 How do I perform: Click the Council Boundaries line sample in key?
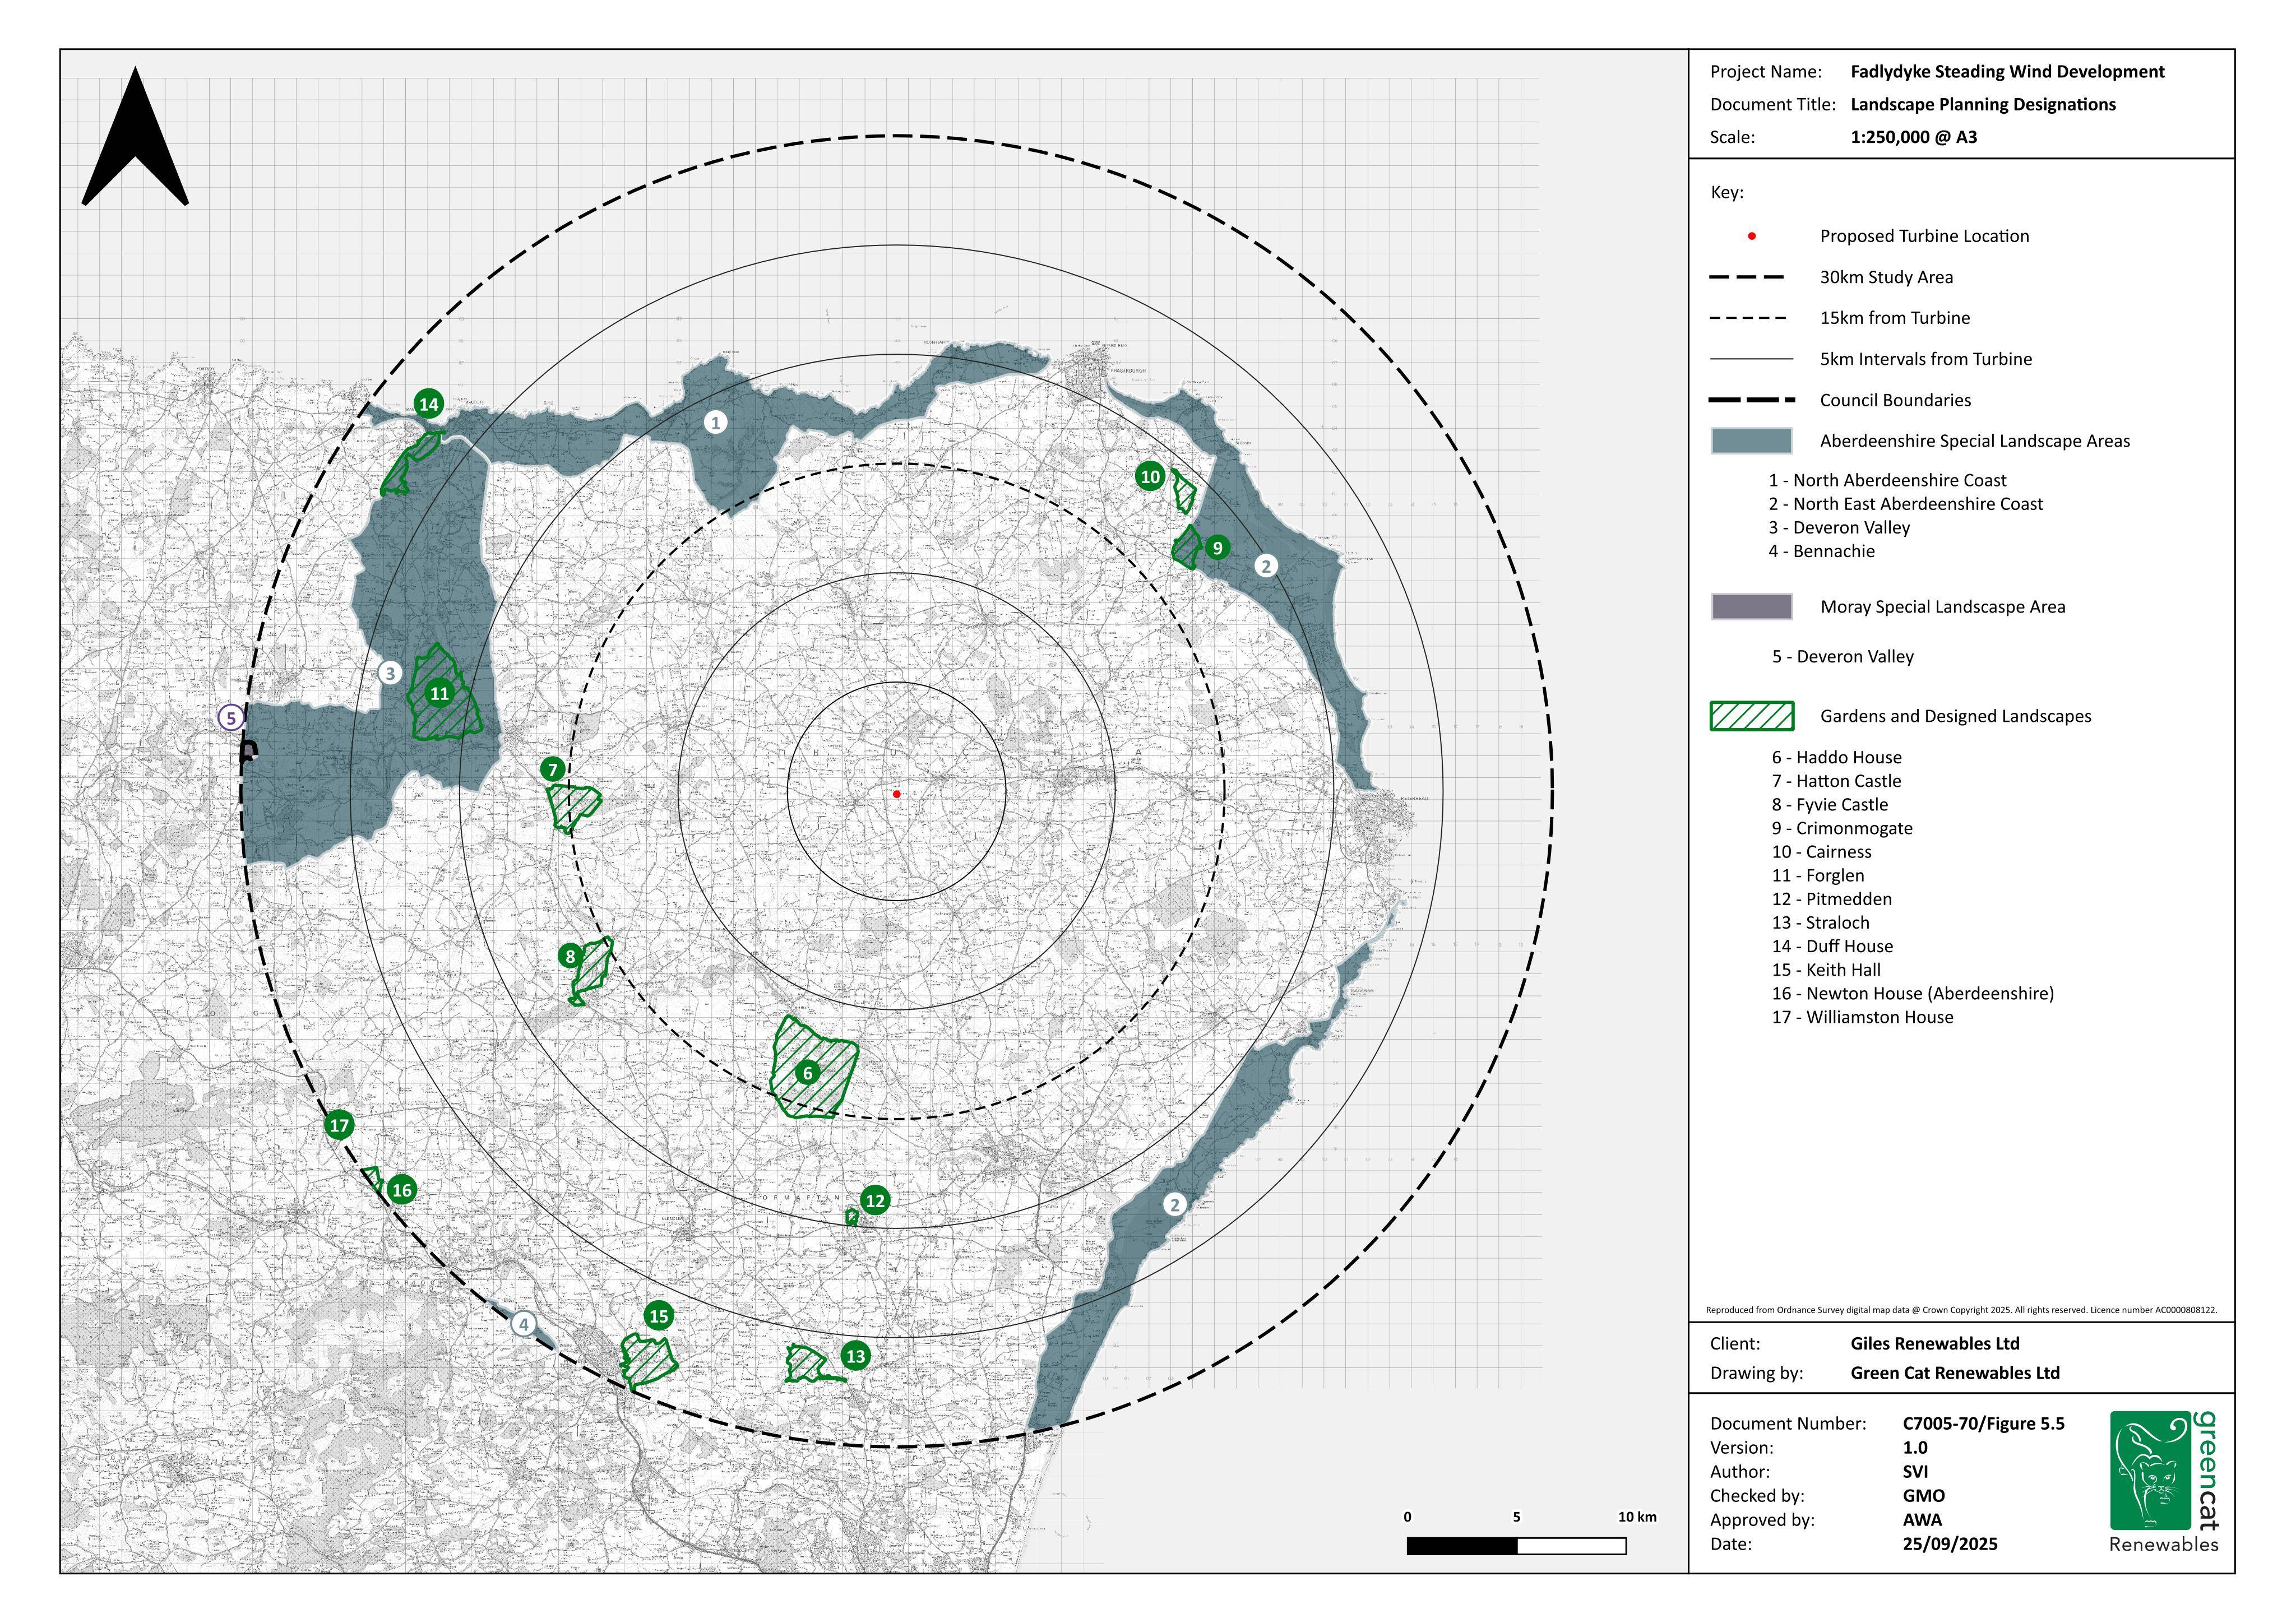pyautogui.click(x=1751, y=400)
